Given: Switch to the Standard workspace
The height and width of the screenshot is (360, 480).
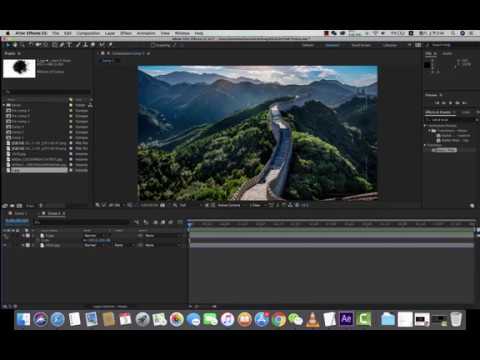Looking at the screenshot, I should pyautogui.click(x=332, y=45).
